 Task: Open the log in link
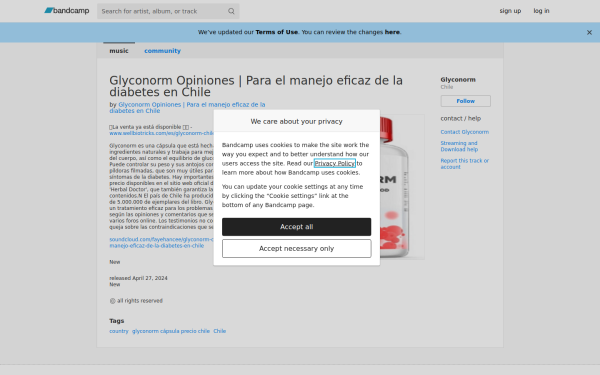[541, 11]
